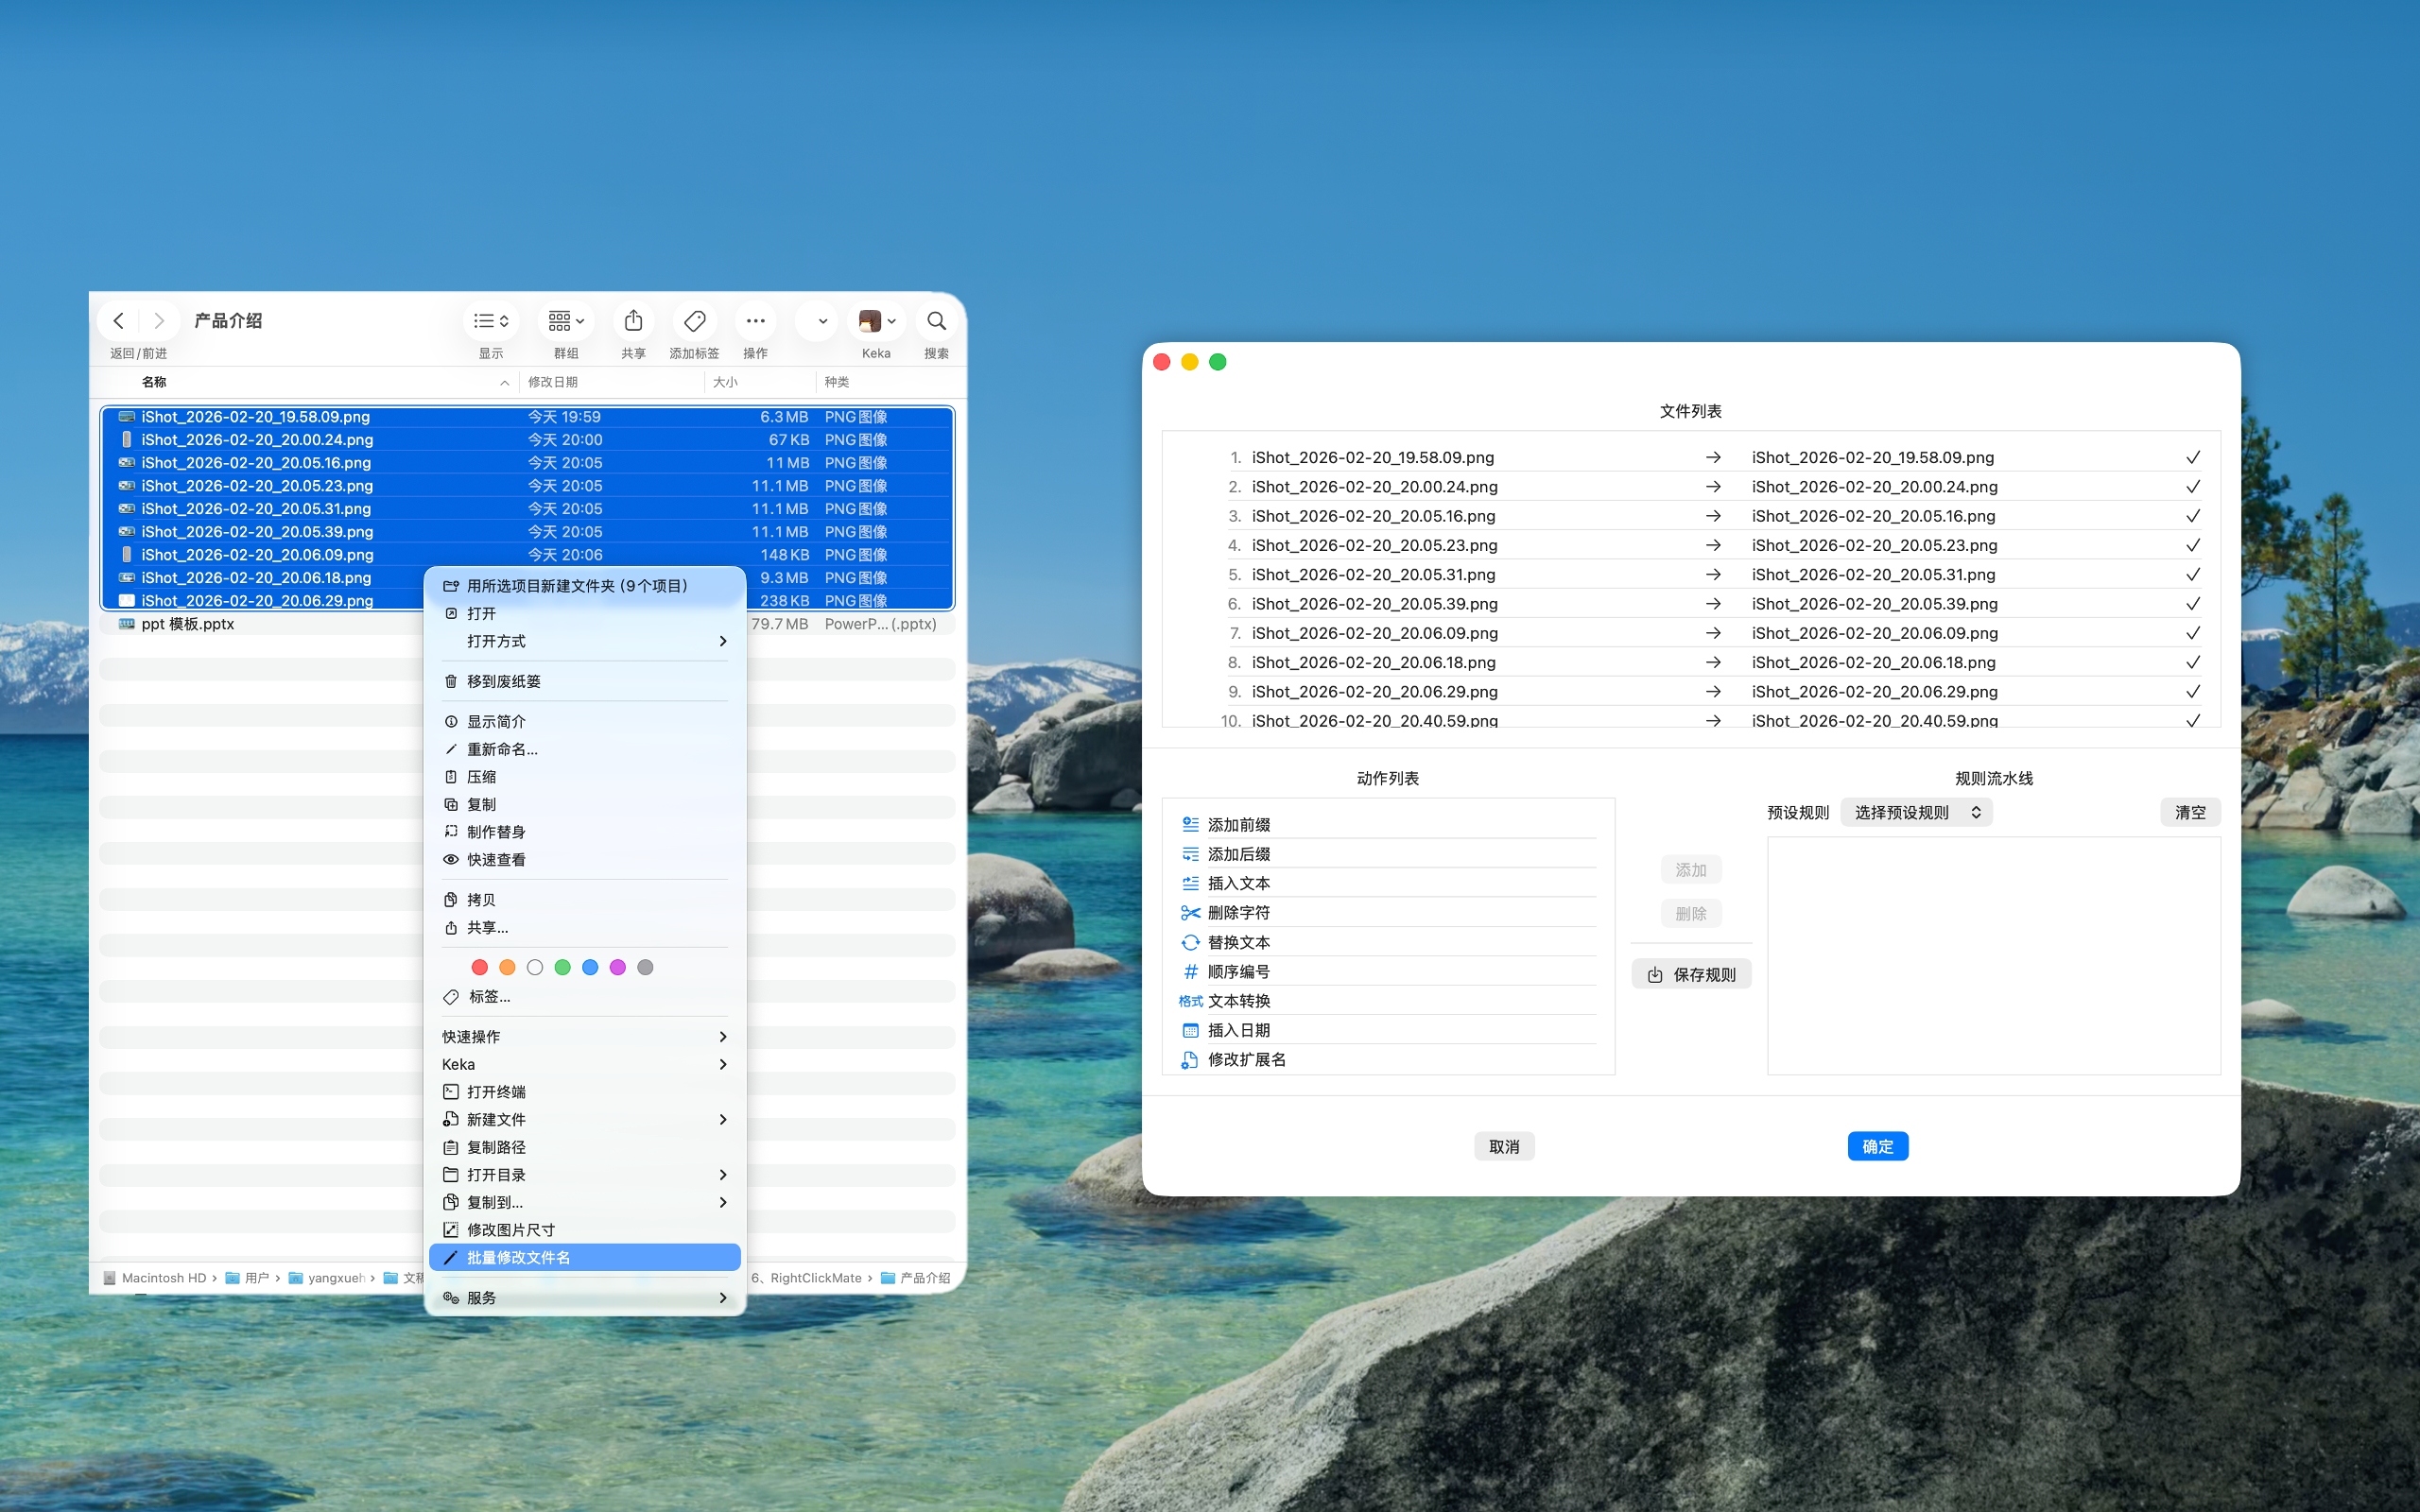
Task: Select the 插入日期 action icon
Action: point(1189,1030)
